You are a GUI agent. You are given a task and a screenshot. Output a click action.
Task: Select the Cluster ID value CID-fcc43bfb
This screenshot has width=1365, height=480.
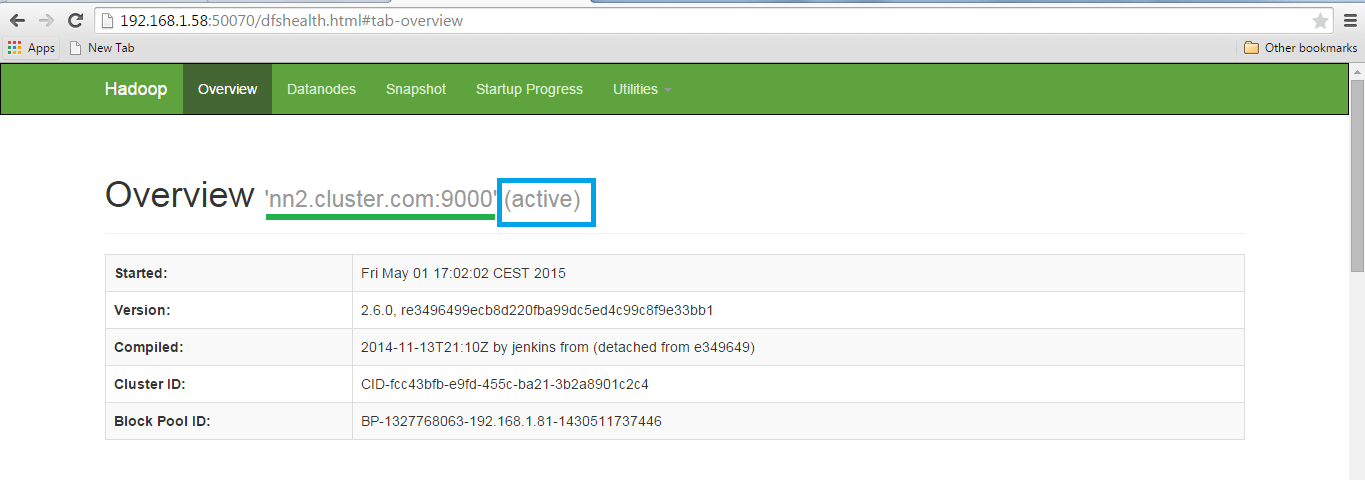point(505,384)
